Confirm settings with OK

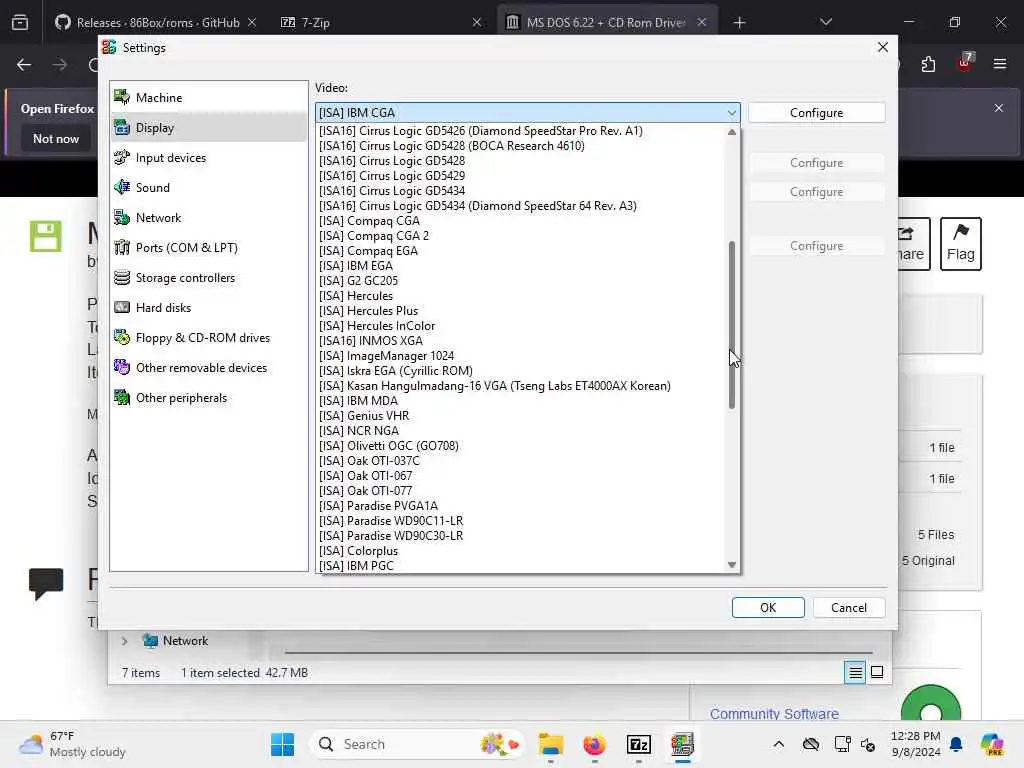768,607
